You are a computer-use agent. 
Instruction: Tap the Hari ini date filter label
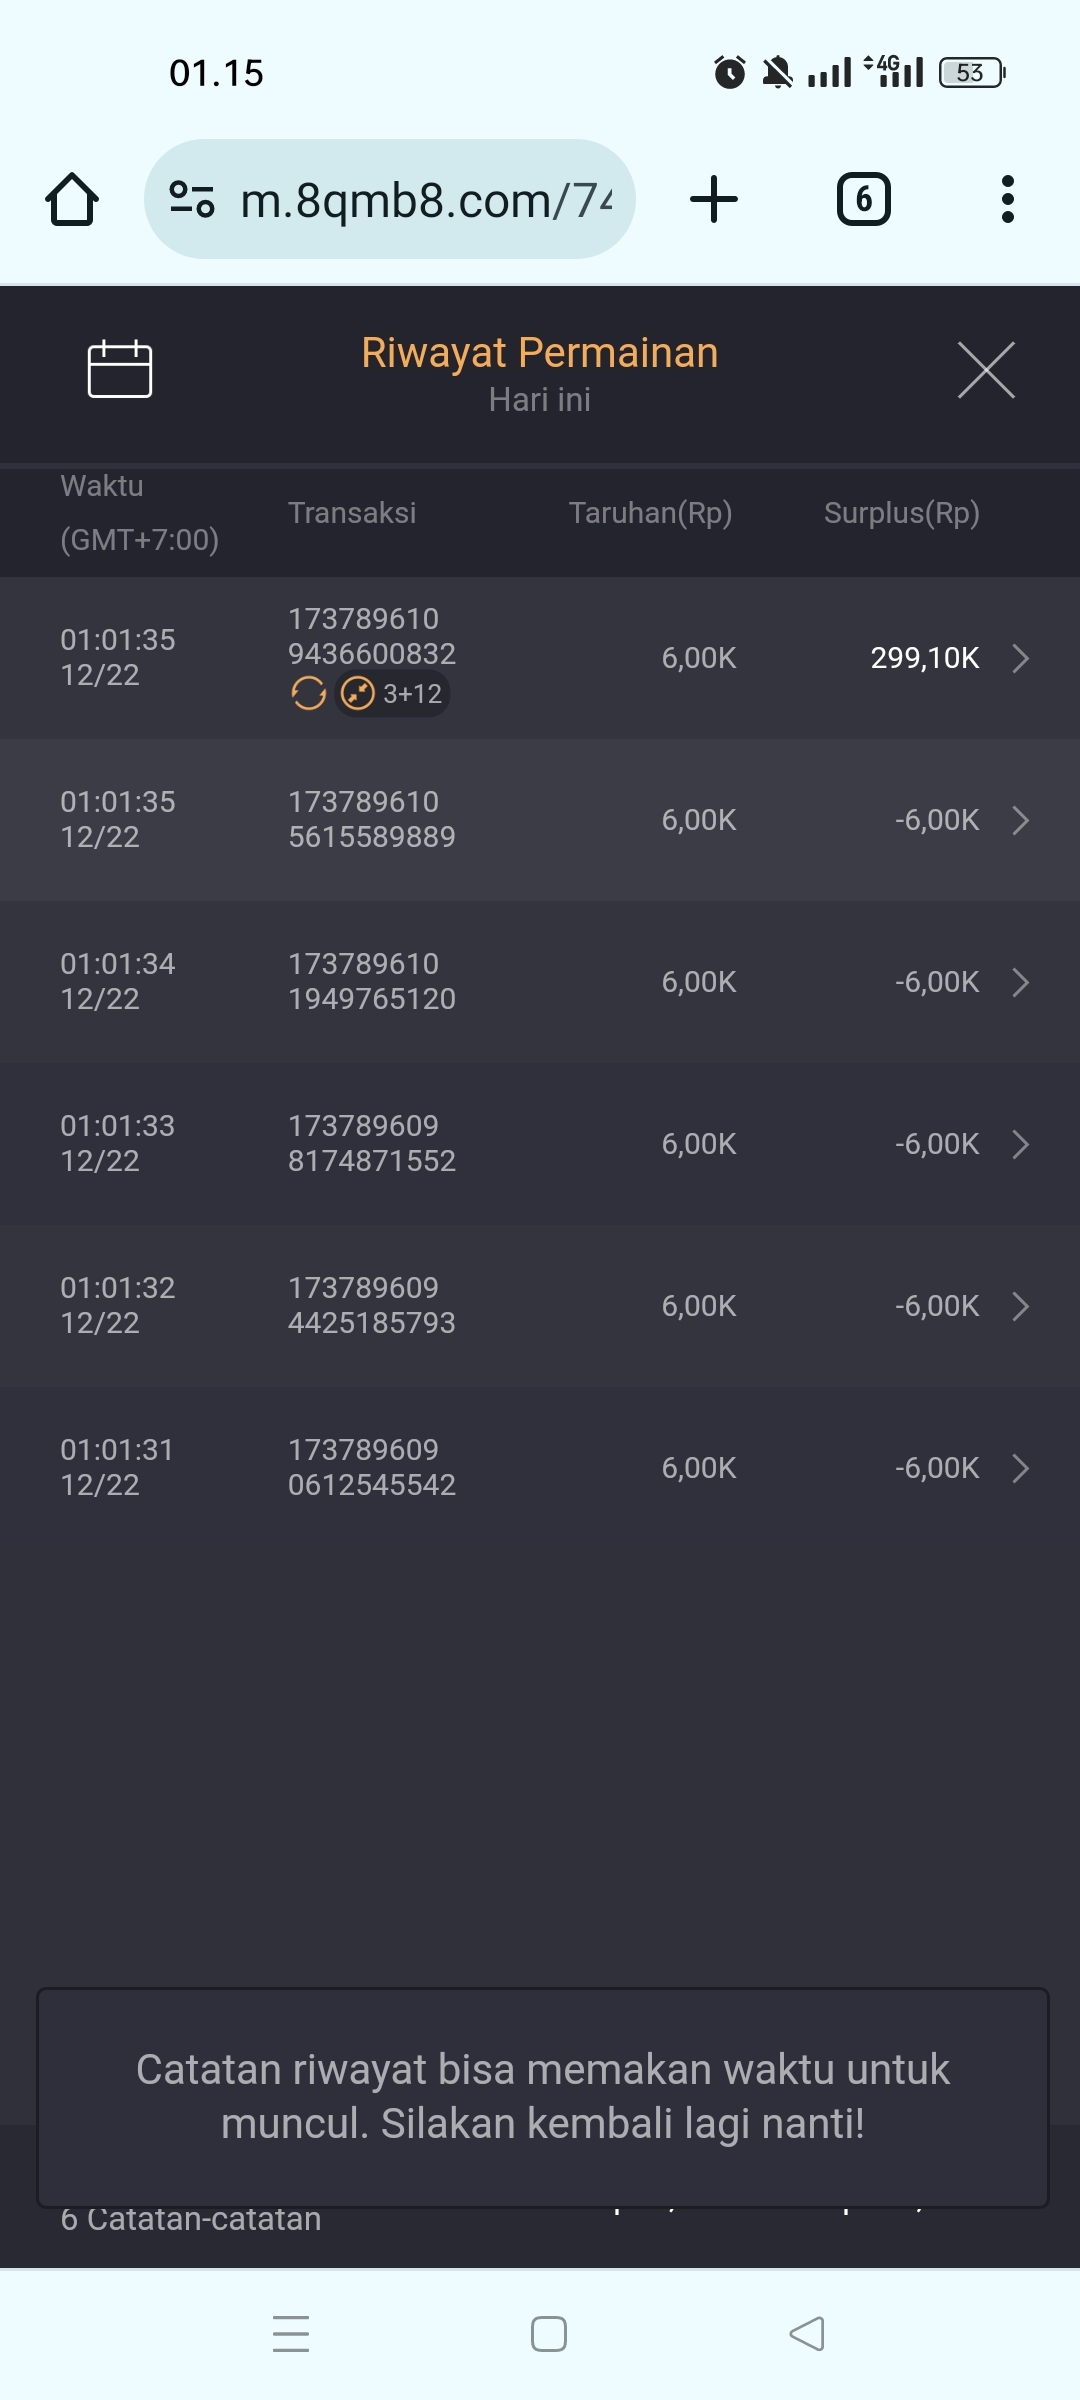[x=540, y=400]
